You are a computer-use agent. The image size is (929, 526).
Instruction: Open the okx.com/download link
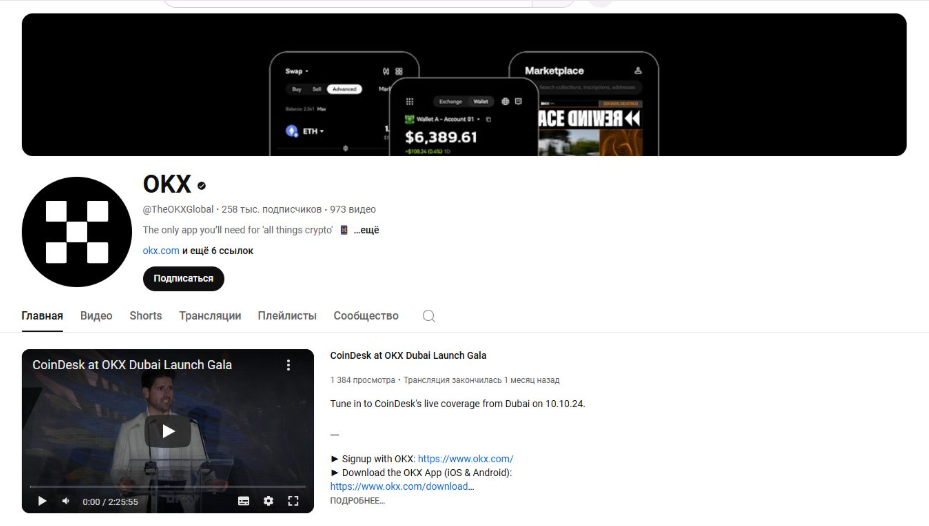pos(402,486)
